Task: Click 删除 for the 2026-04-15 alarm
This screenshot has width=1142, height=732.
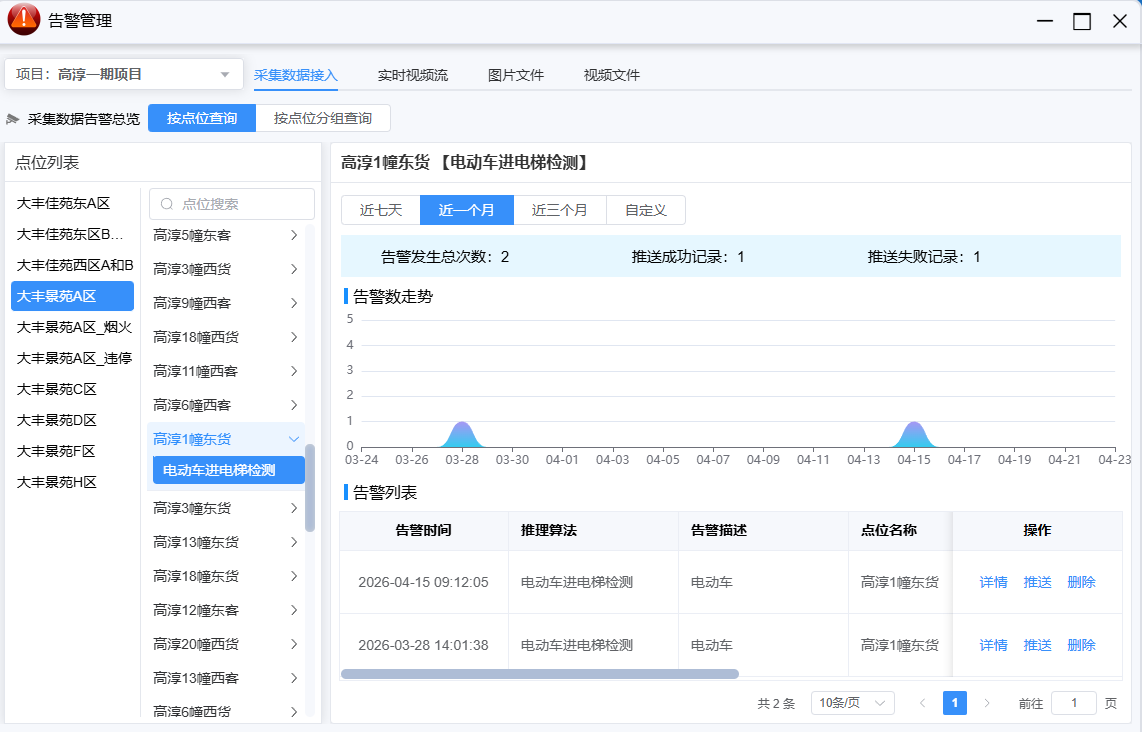Action: (1082, 582)
